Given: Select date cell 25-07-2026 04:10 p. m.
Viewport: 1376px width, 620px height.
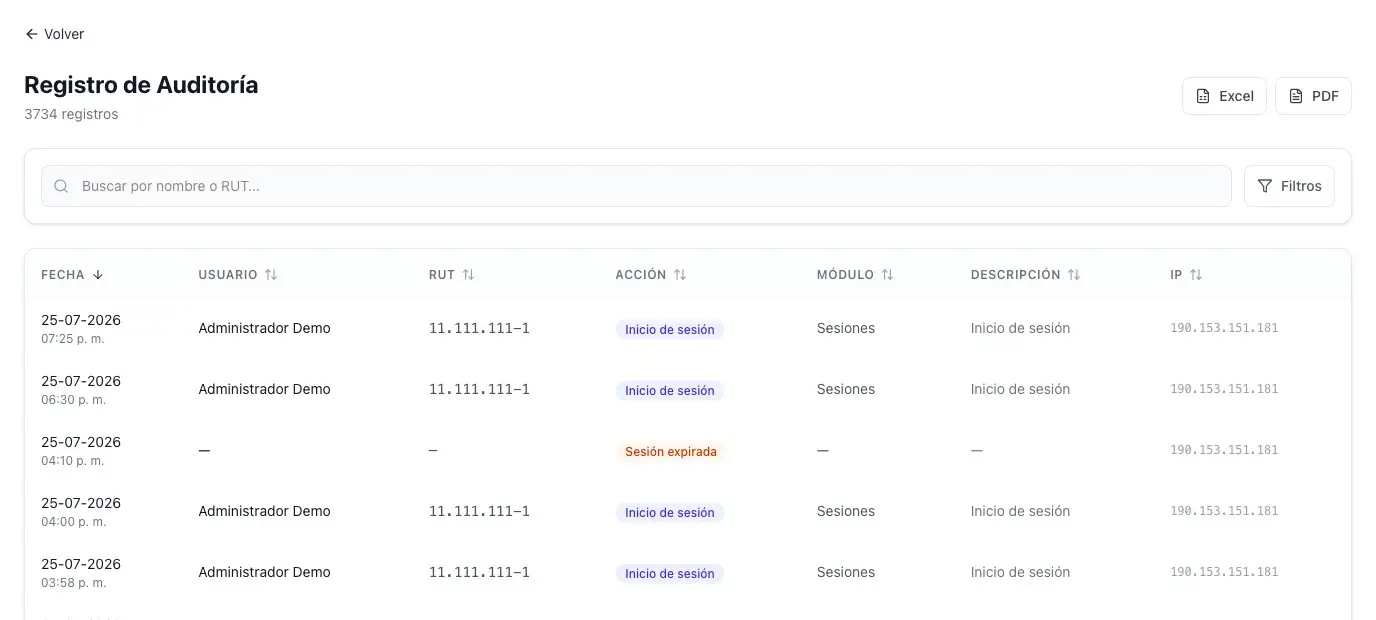Looking at the screenshot, I should coord(81,451).
